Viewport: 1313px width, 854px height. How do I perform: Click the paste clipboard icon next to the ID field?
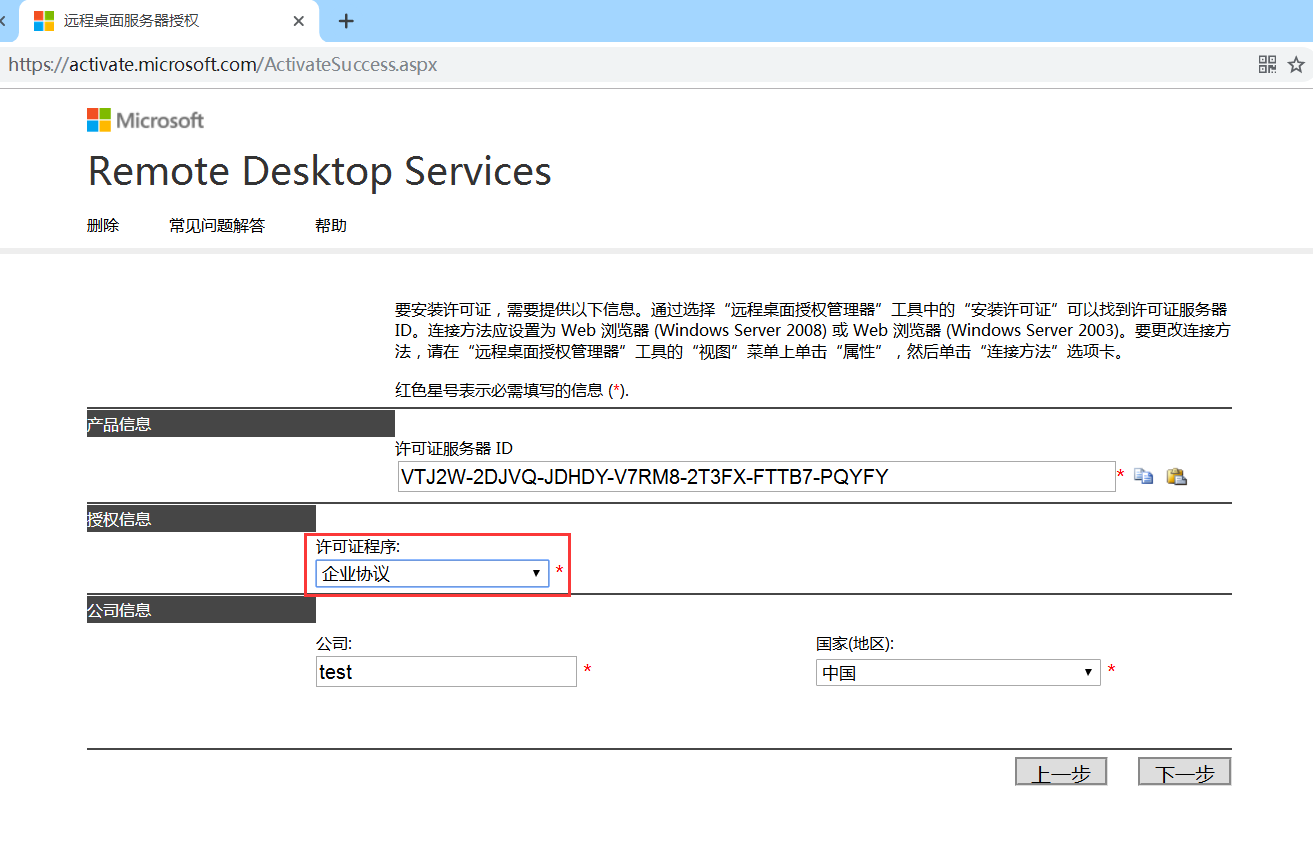point(1176,476)
